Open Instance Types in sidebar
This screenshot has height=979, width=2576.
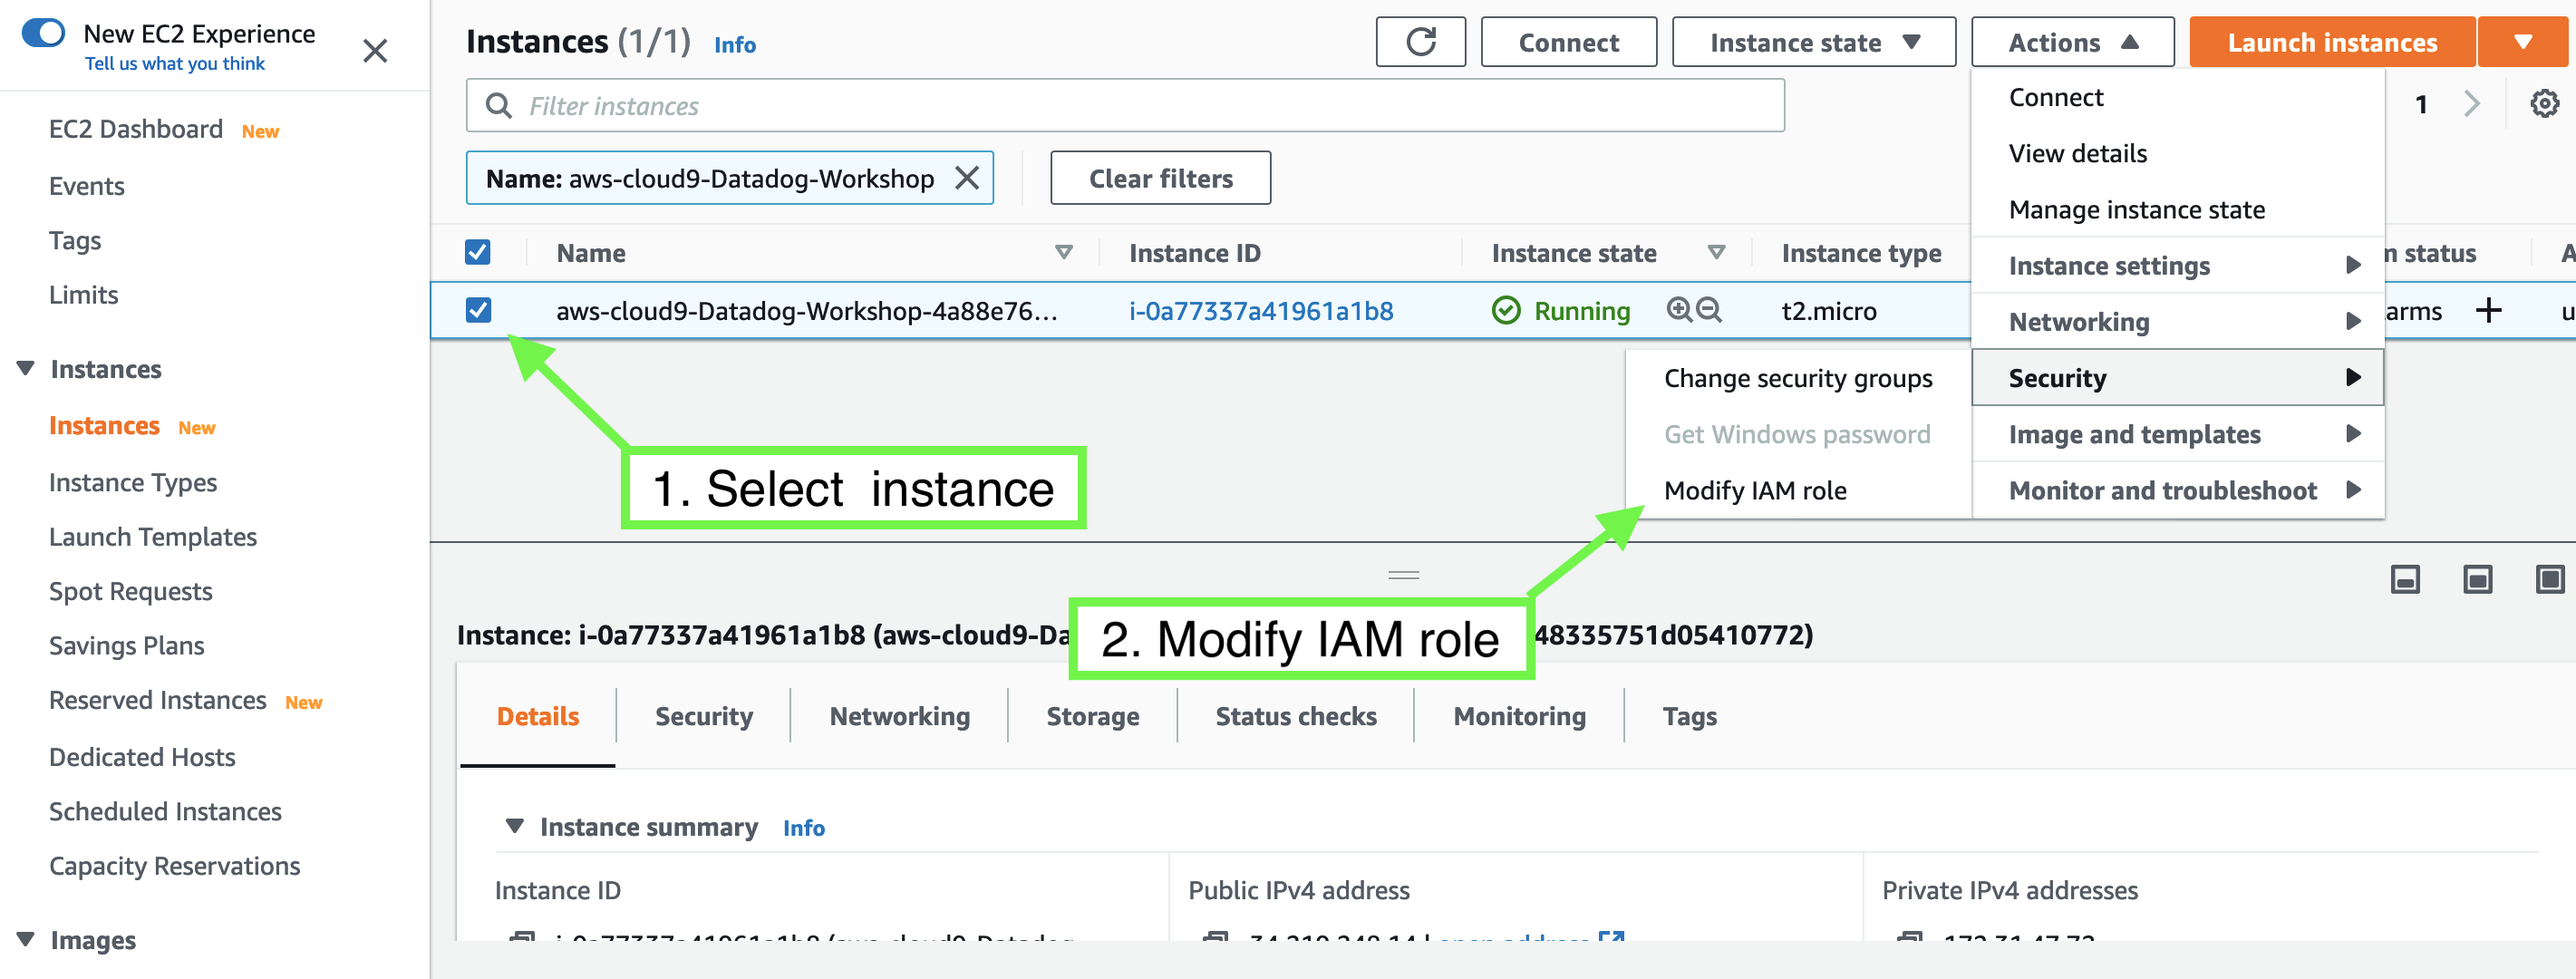click(133, 482)
